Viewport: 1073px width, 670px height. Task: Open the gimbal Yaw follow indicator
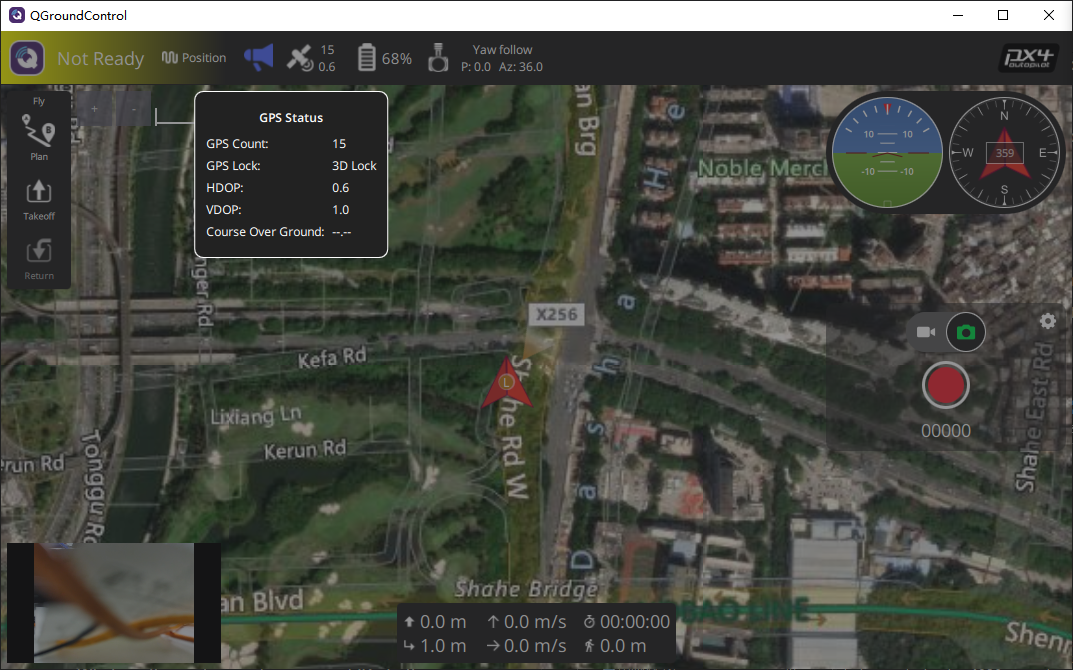[x=486, y=58]
